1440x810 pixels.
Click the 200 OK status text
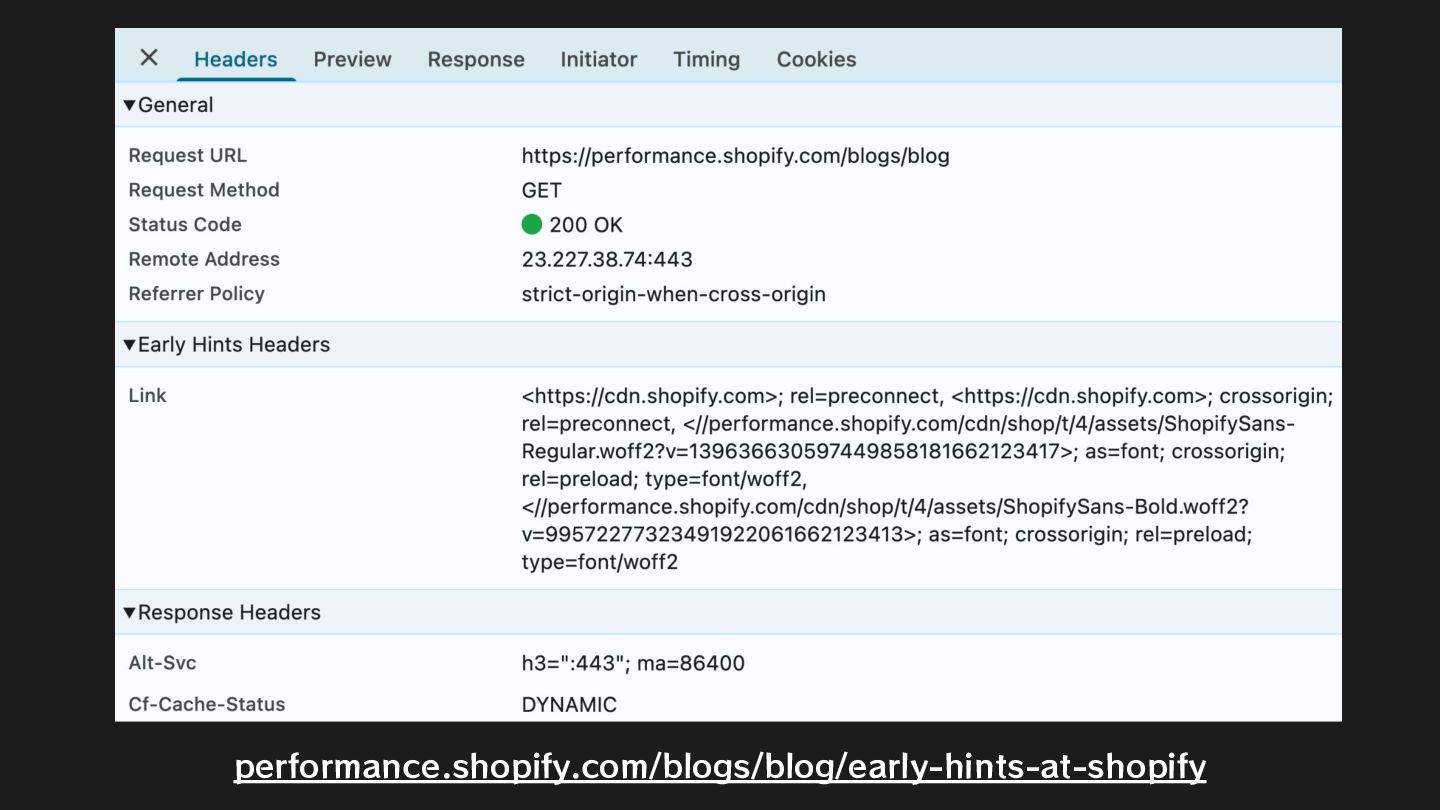pos(586,225)
